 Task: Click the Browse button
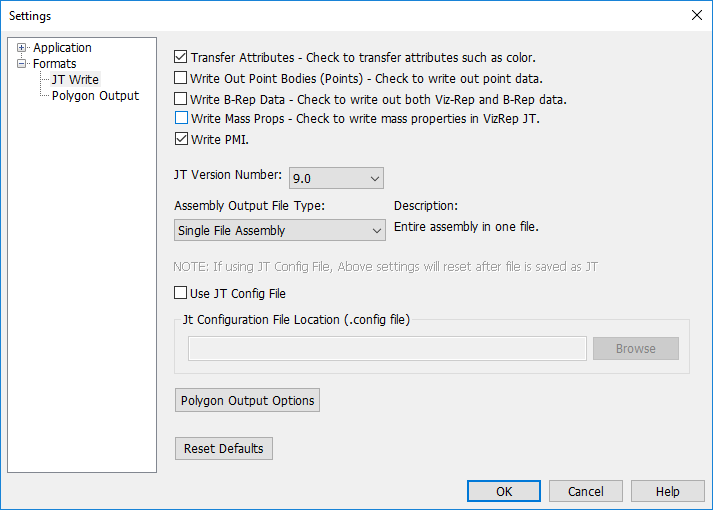(635, 348)
